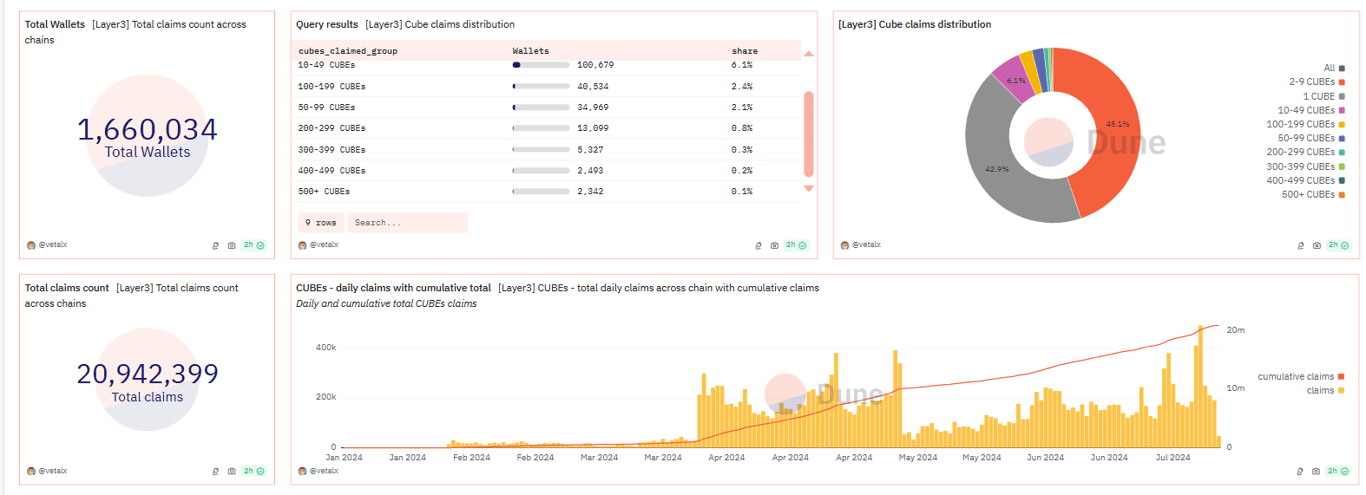Image resolution: width=1366 pixels, height=495 pixels.
Task: Click the camera icon under Query results table
Action: tap(774, 245)
